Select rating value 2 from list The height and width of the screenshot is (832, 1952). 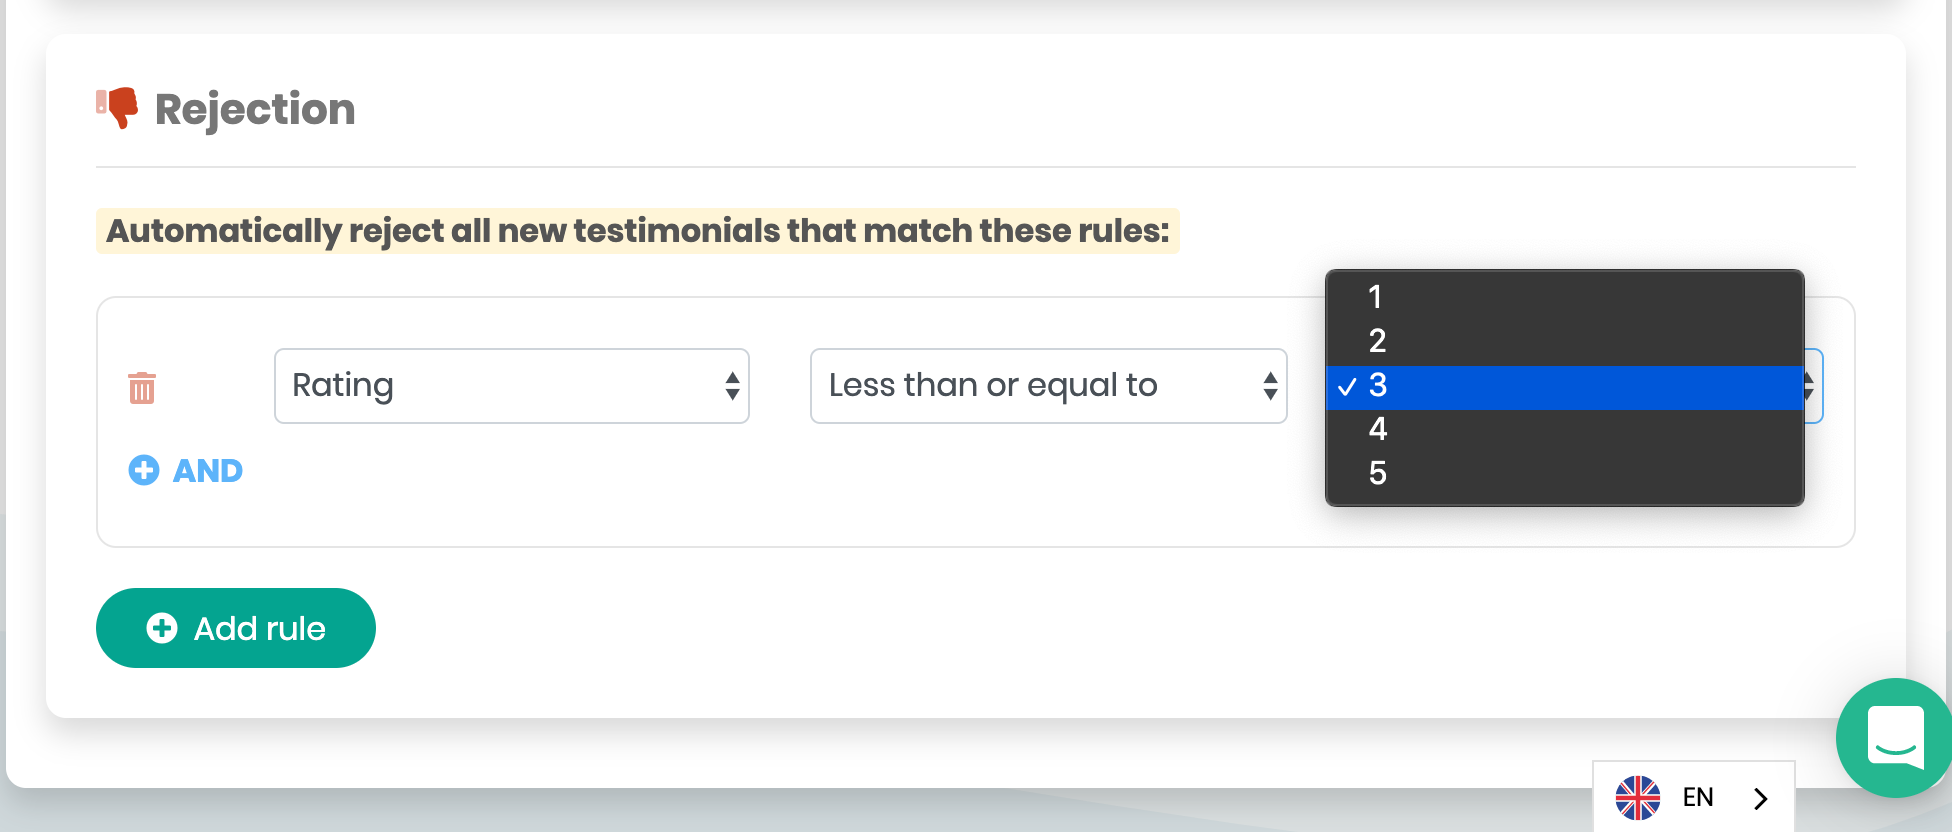coord(1377,341)
